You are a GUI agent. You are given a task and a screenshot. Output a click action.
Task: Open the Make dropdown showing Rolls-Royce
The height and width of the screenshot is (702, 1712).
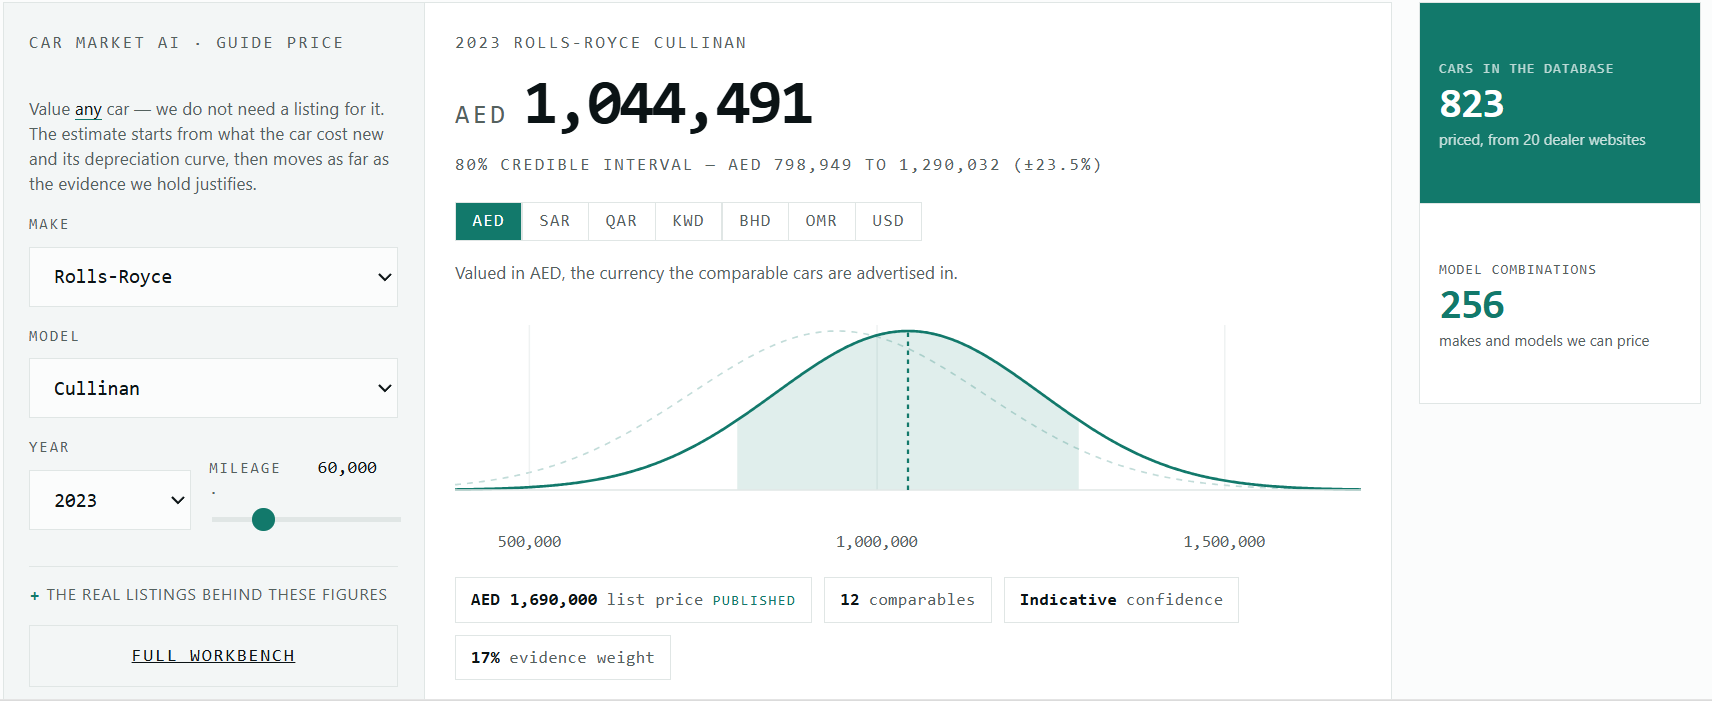[x=213, y=277]
